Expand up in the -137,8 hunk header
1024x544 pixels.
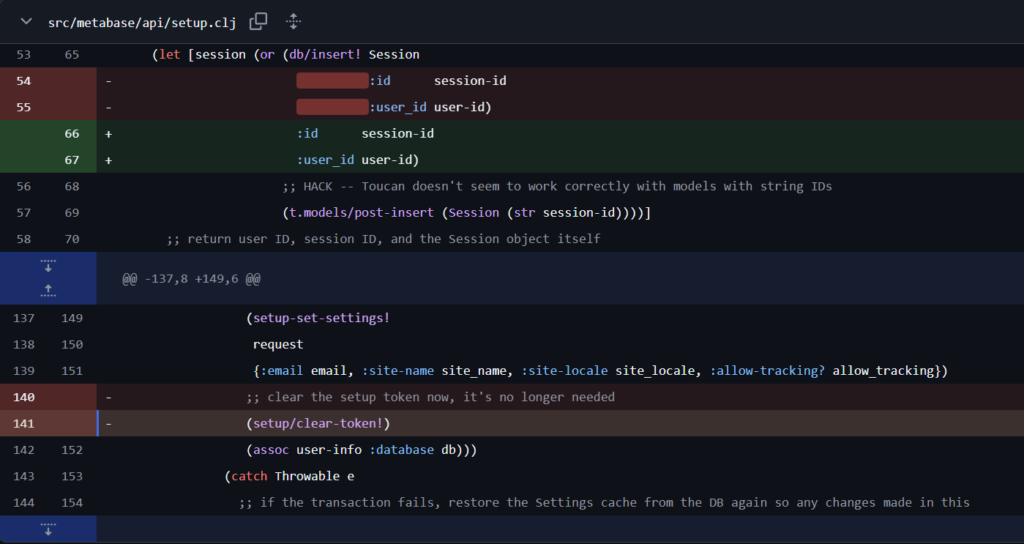click(x=48, y=291)
